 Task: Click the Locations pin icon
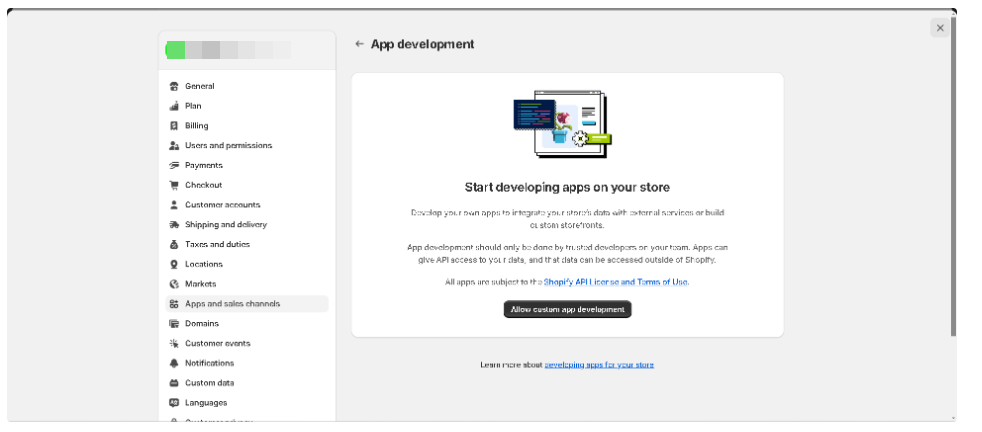[174, 264]
